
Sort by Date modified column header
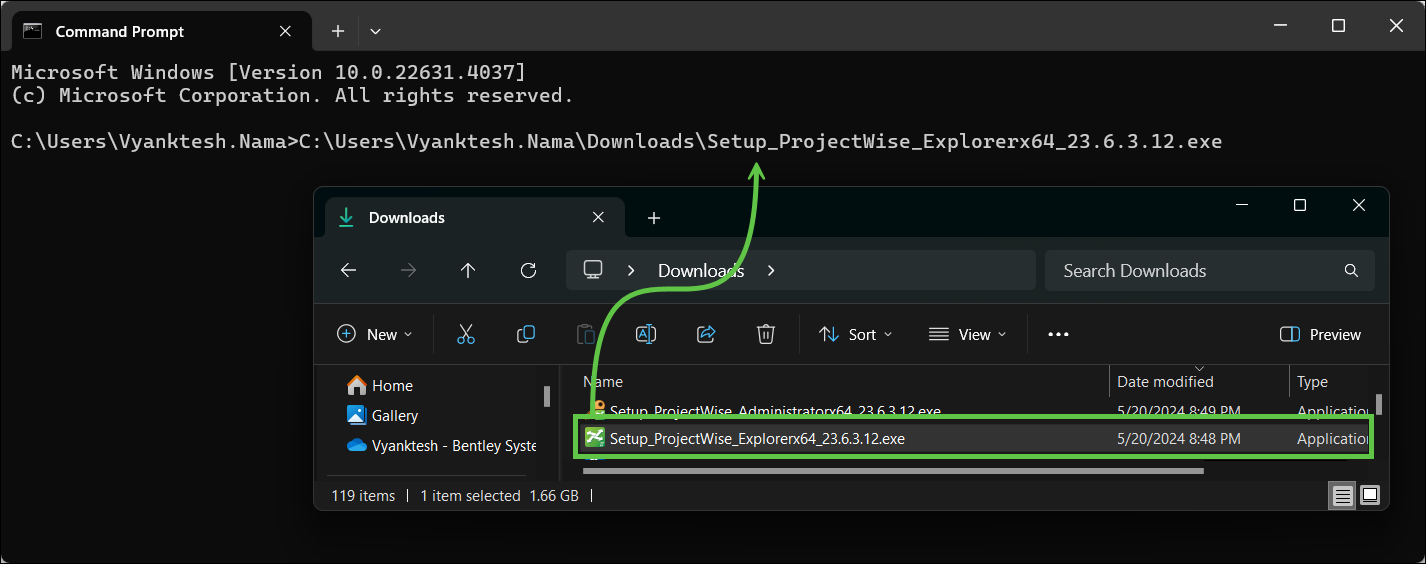click(1165, 381)
